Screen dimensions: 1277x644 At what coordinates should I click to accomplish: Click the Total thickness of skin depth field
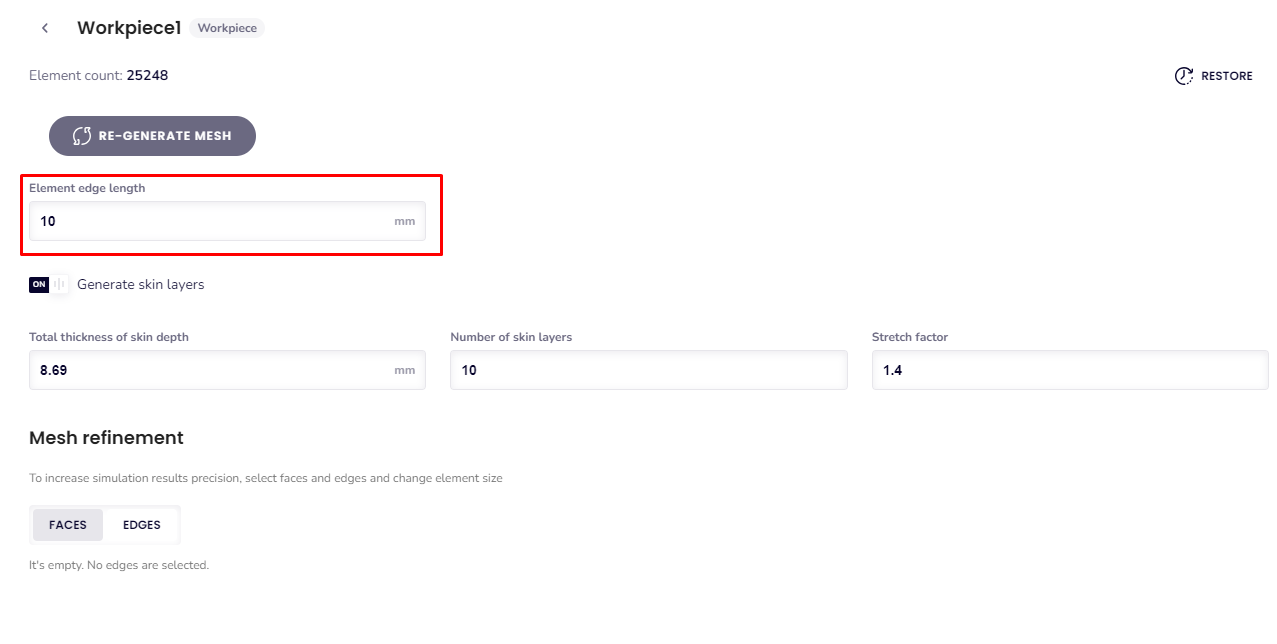tap(210, 370)
